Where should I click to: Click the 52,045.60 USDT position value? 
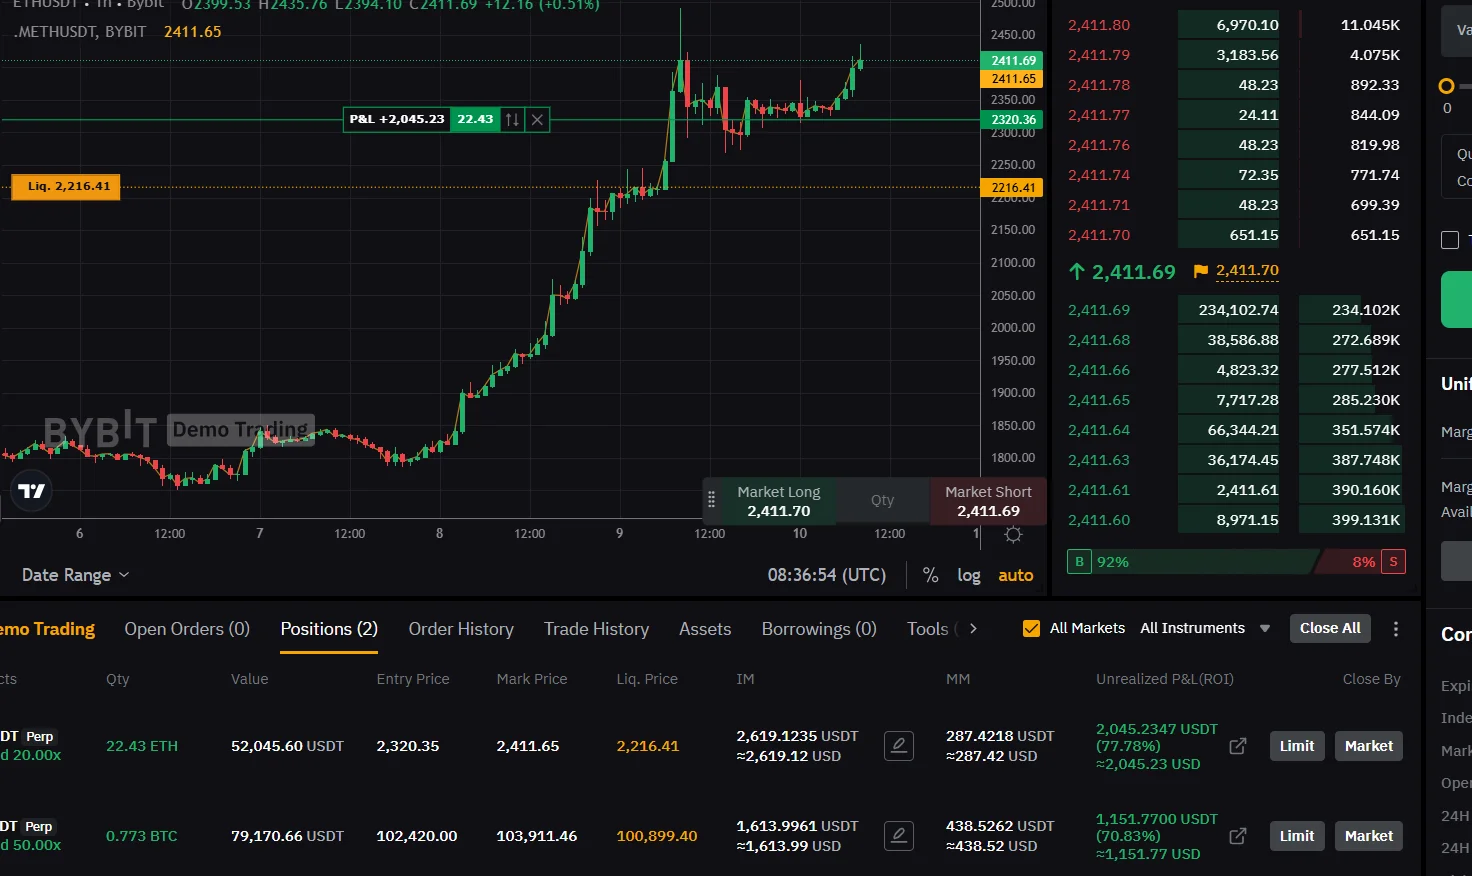pos(287,746)
